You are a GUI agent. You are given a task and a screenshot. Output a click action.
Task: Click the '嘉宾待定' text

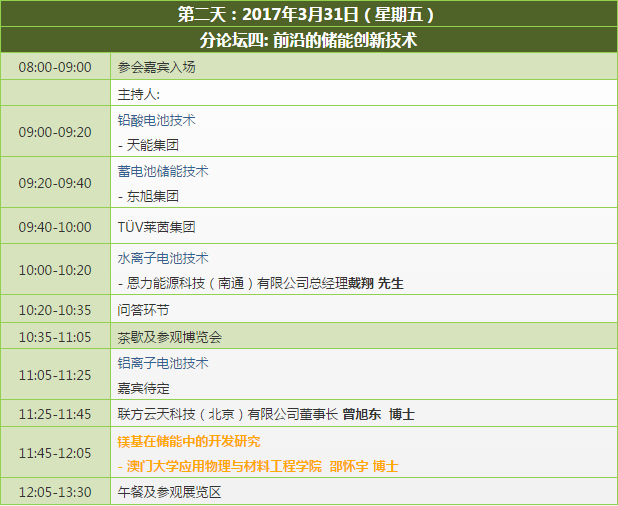(x=143, y=388)
